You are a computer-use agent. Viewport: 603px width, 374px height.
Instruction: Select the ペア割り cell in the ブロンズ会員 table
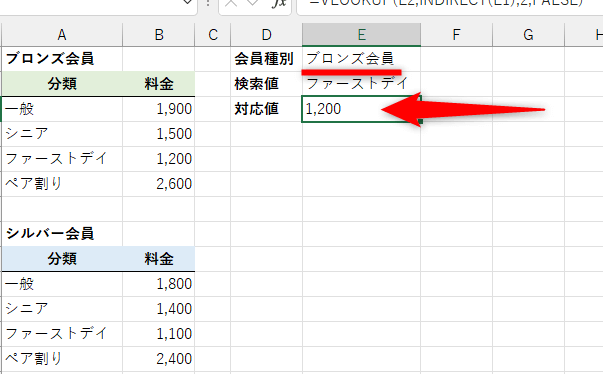coord(62,184)
